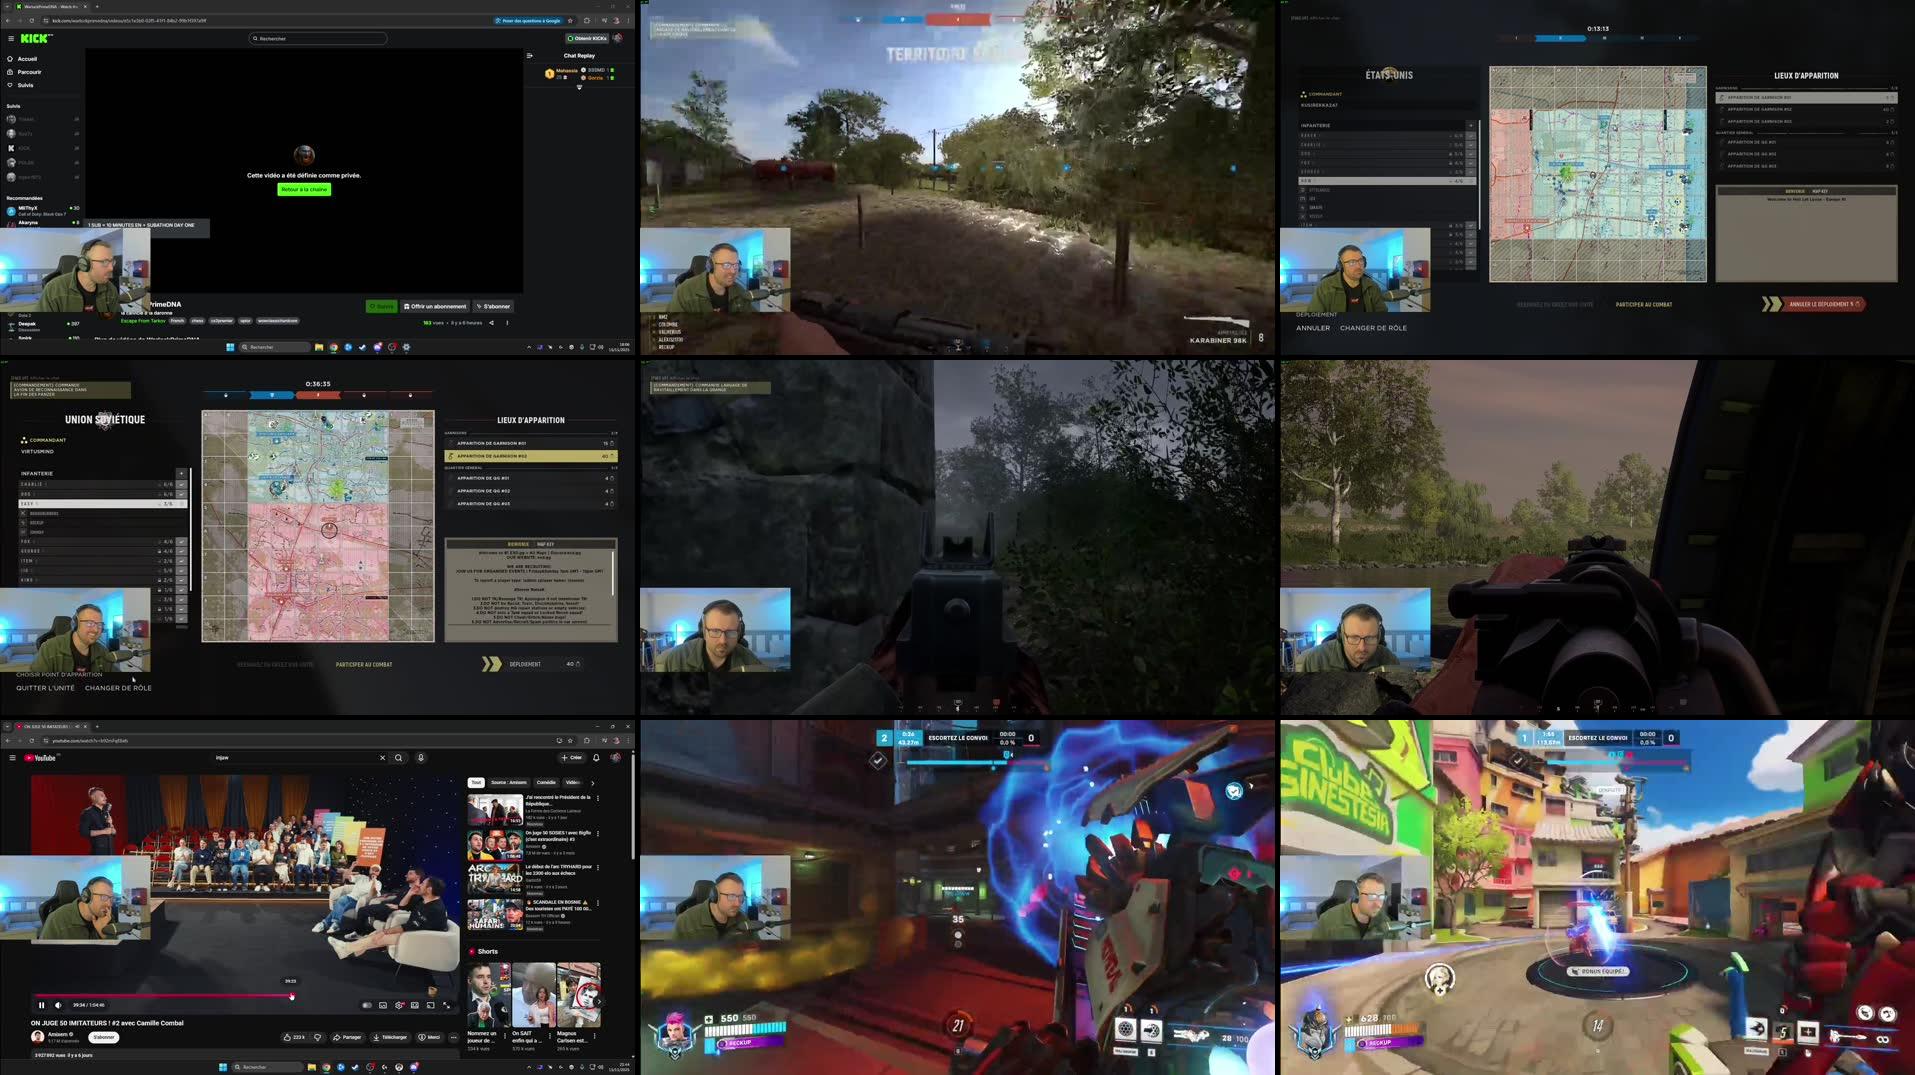The width and height of the screenshot is (1915, 1075).
Task: Open the YouTube player settings gear
Action: coord(397,1004)
